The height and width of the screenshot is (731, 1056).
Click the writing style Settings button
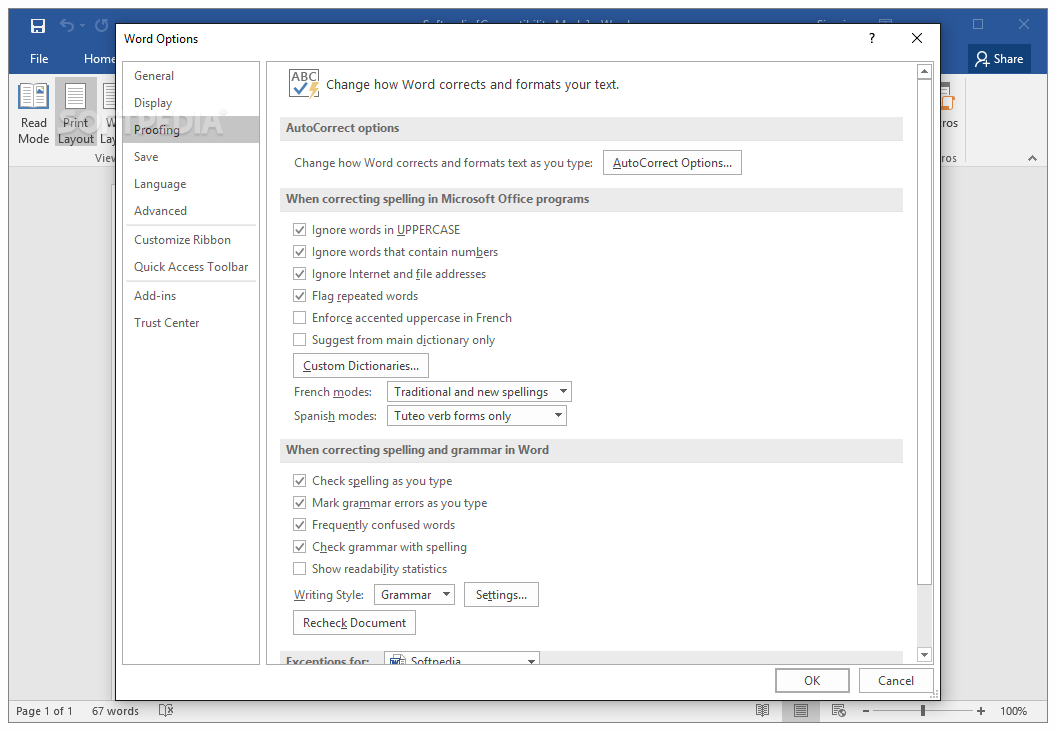coord(501,595)
